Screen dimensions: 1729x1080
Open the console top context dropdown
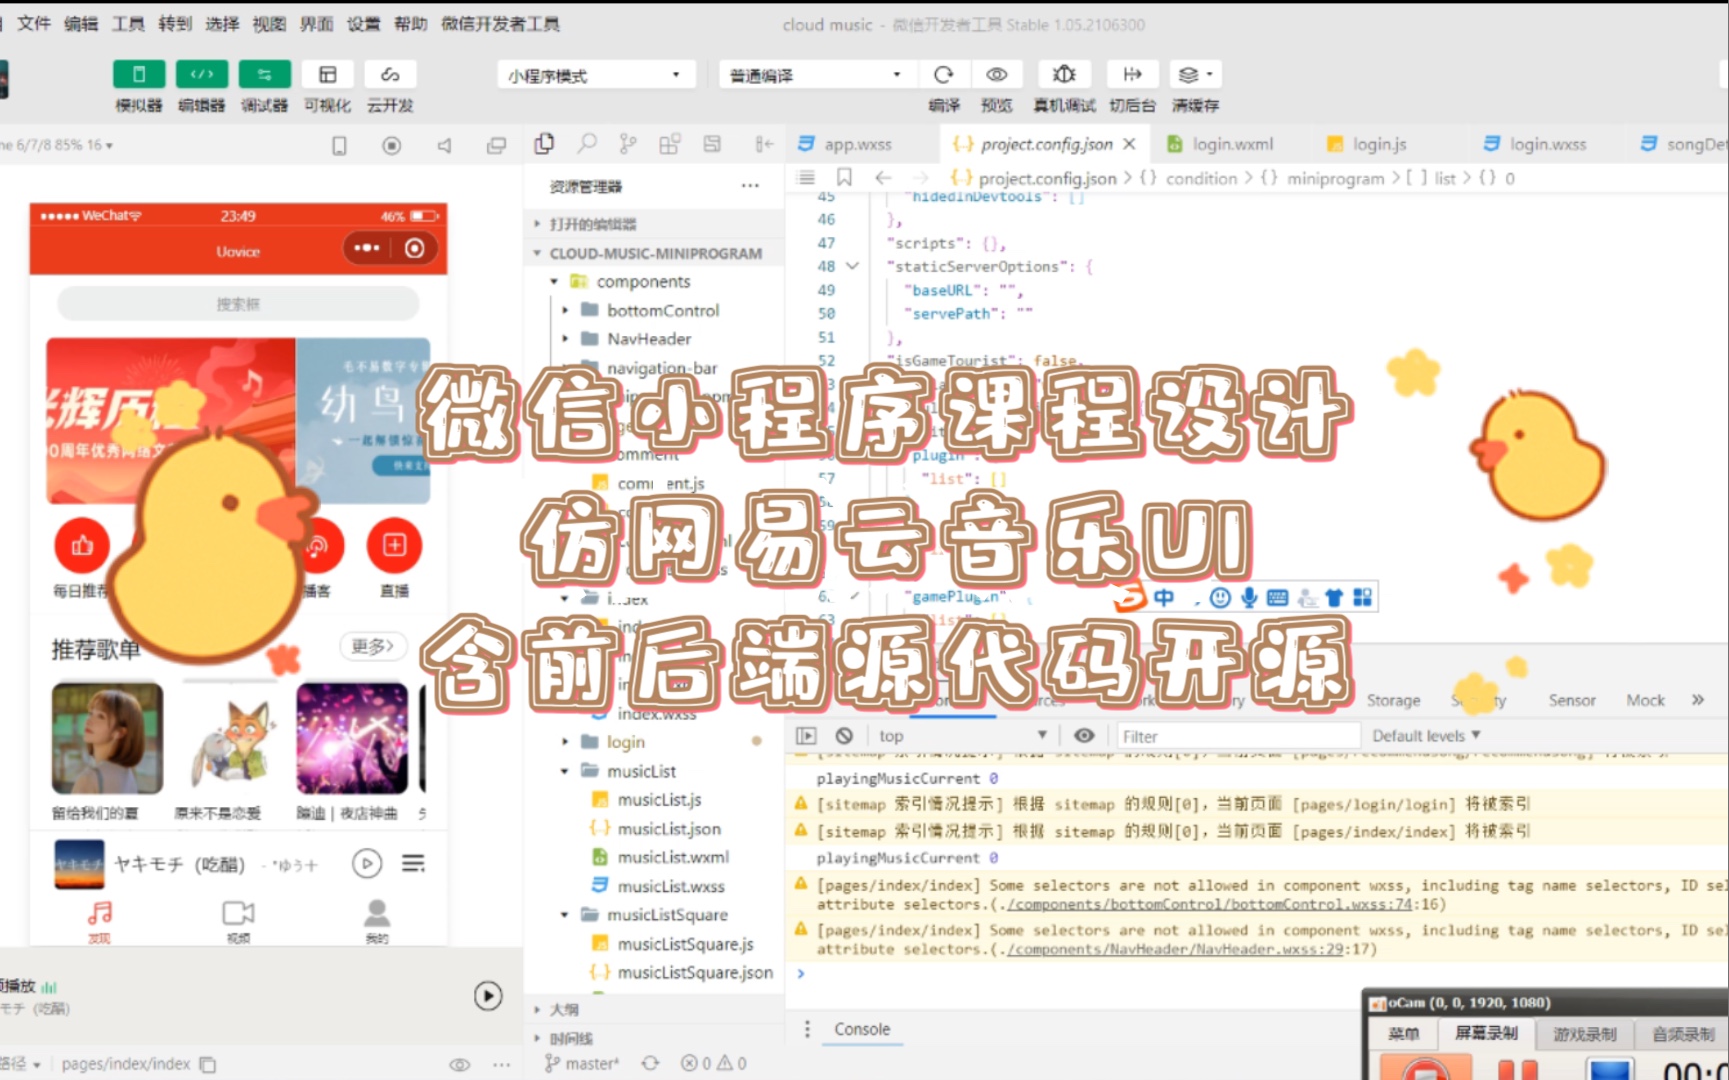[x=962, y=736]
